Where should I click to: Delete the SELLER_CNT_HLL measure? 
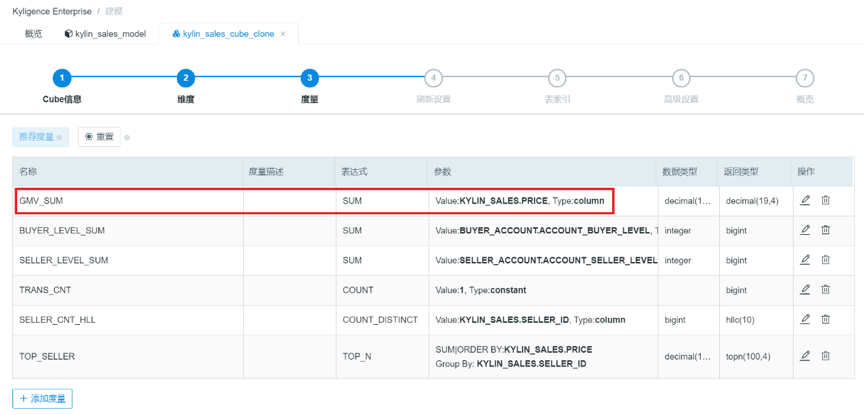[825, 320]
